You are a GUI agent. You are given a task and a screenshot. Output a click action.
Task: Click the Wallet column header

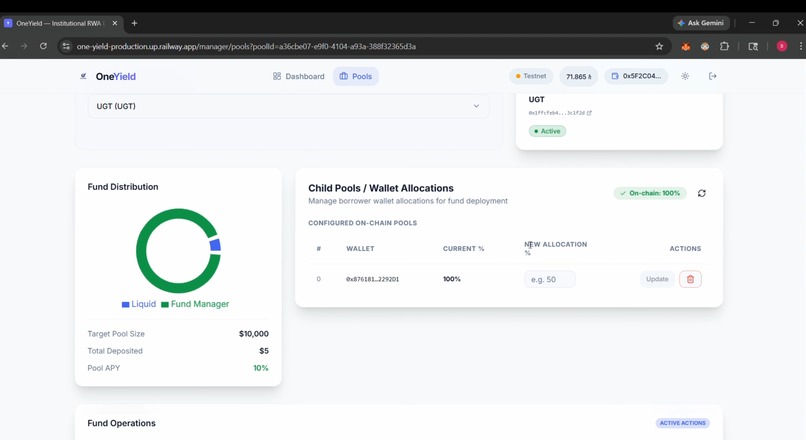point(360,249)
